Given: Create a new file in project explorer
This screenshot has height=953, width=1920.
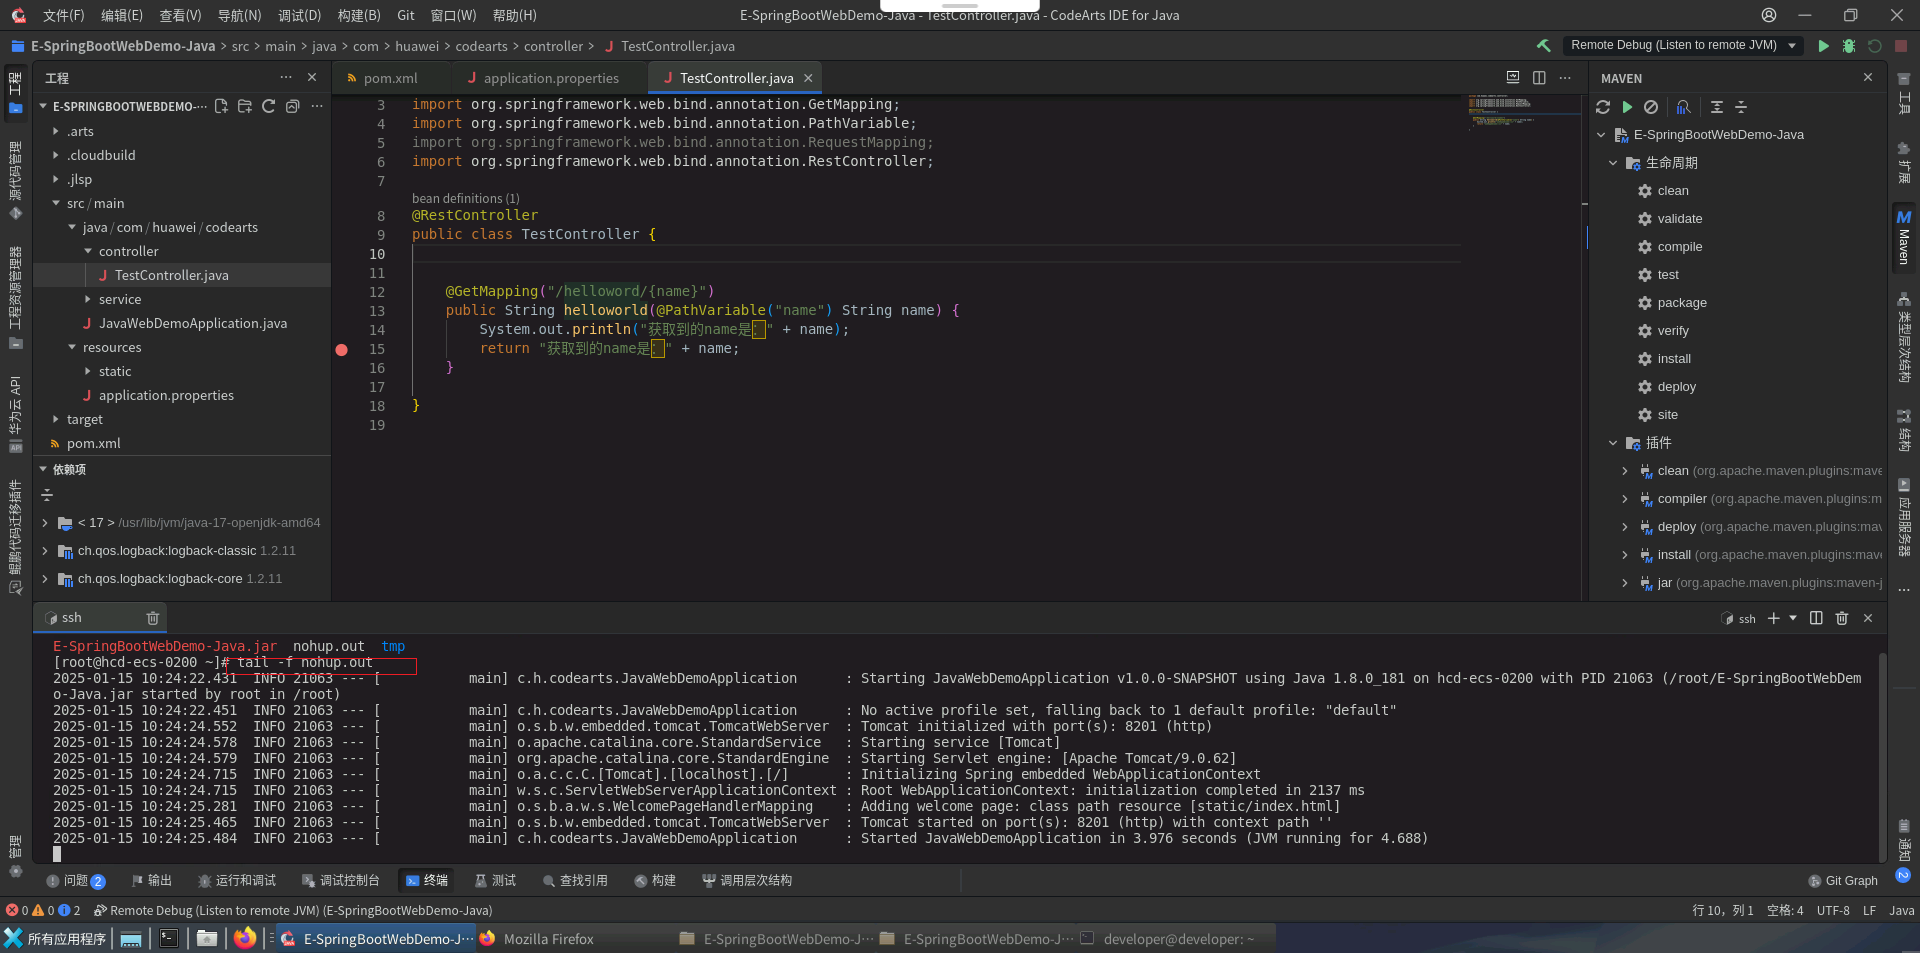Looking at the screenshot, I should click(x=221, y=106).
